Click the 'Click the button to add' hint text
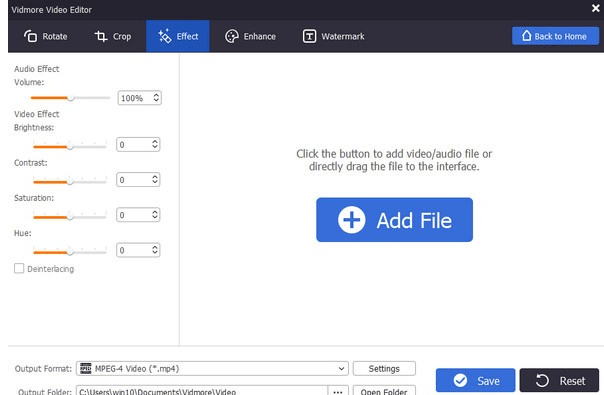Viewport: 604px width, 395px height. tap(394, 160)
